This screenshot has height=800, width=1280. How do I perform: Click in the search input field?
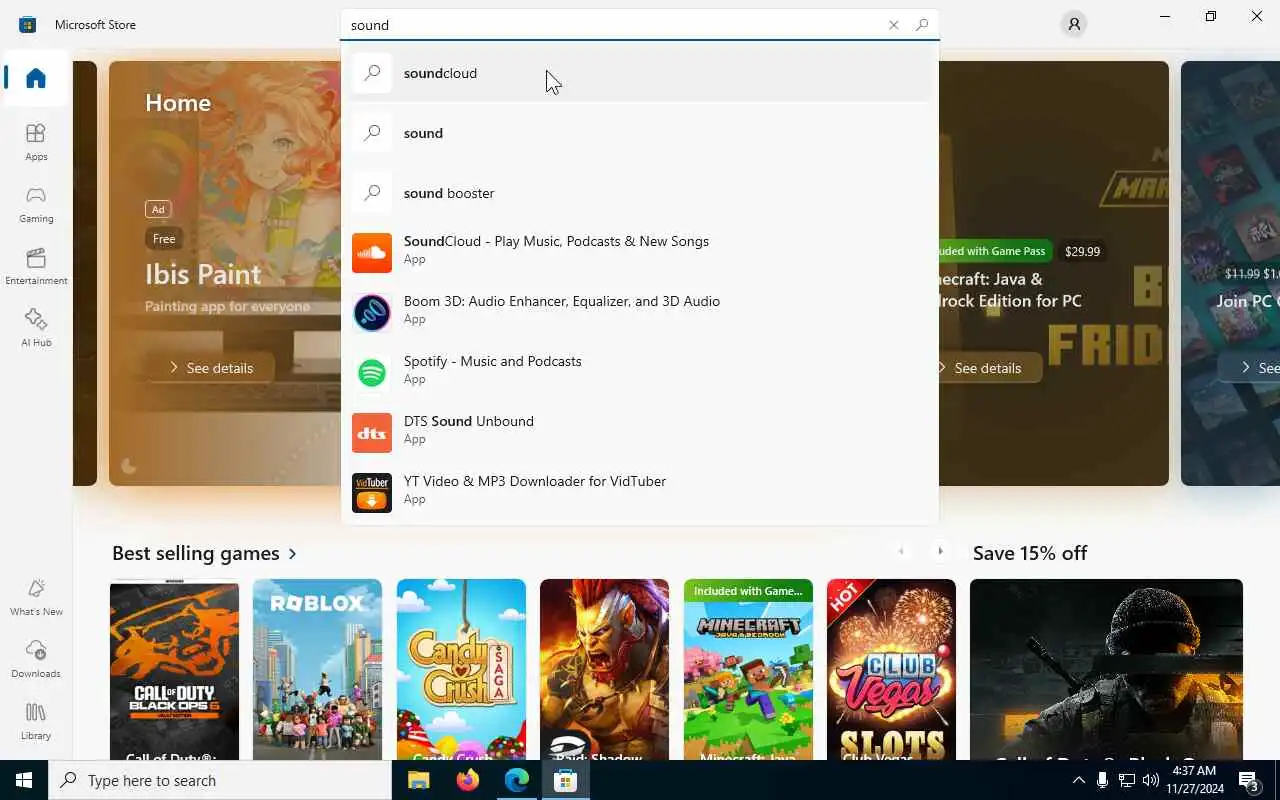610,25
